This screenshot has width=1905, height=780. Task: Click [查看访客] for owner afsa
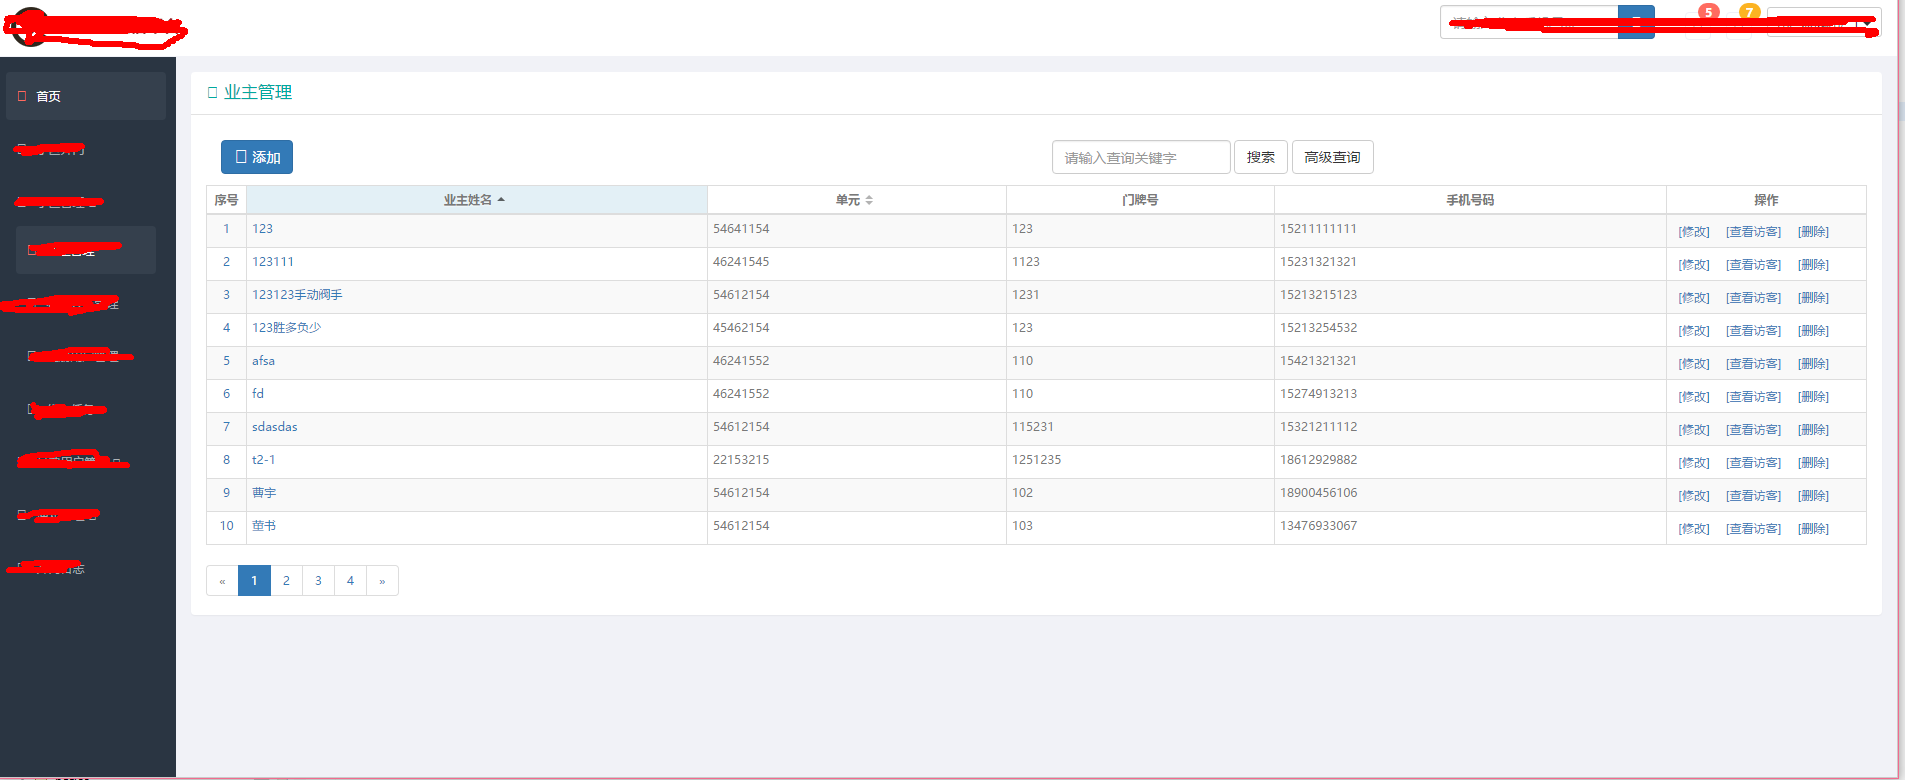click(x=1753, y=364)
